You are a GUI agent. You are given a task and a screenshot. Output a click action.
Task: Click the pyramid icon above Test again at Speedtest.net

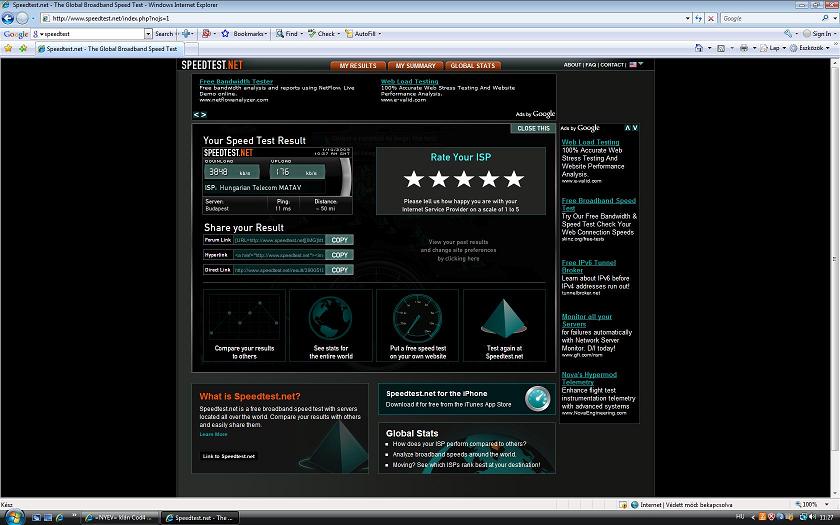pos(504,318)
